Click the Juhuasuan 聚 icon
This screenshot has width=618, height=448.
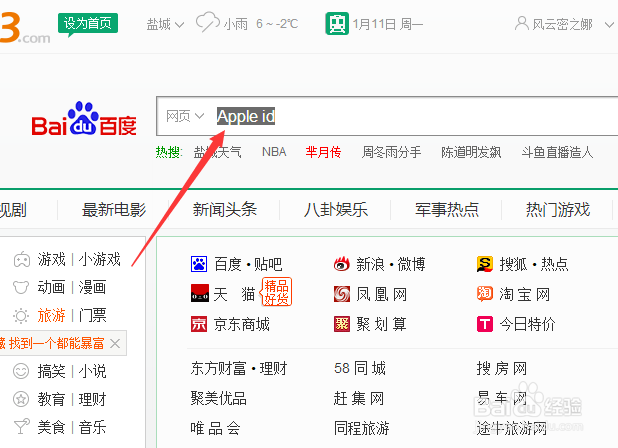[x=342, y=324]
